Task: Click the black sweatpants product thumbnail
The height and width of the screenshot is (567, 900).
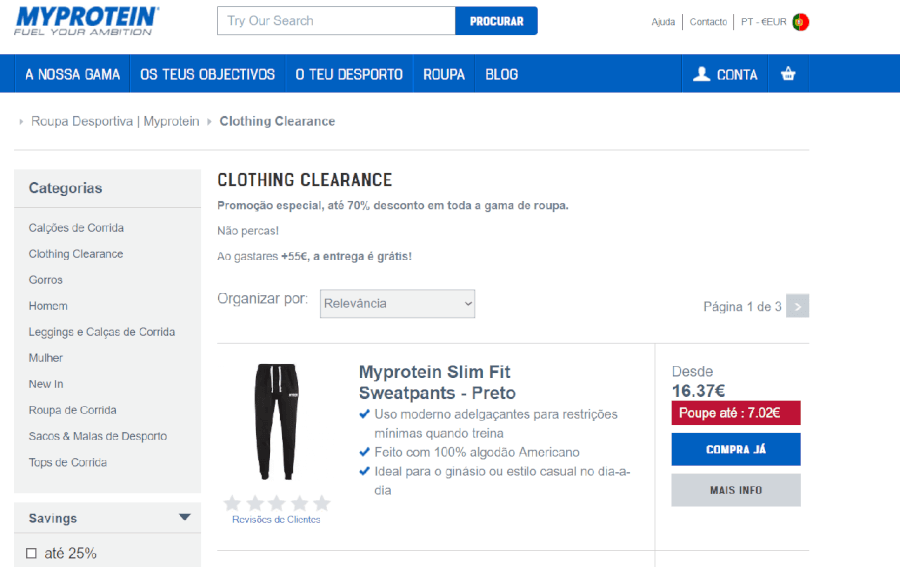Action: (x=276, y=422)
